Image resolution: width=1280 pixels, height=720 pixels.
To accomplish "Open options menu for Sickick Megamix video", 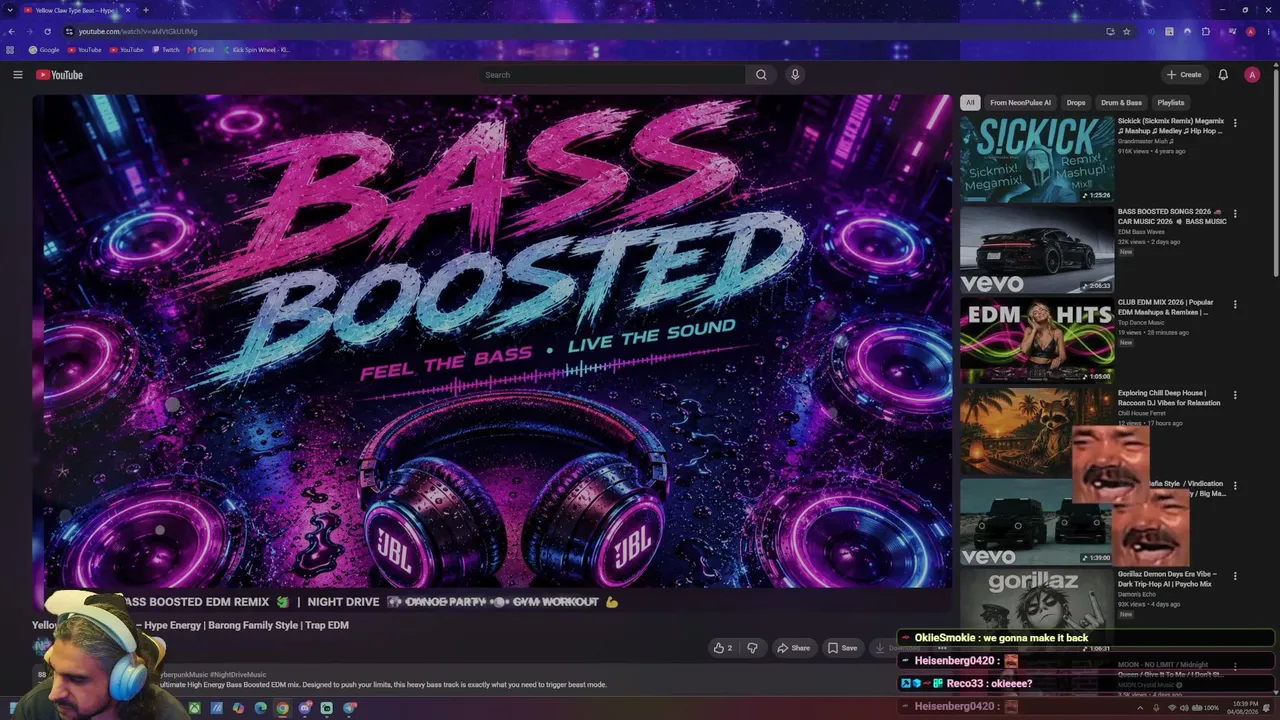I will (1235, 123).
